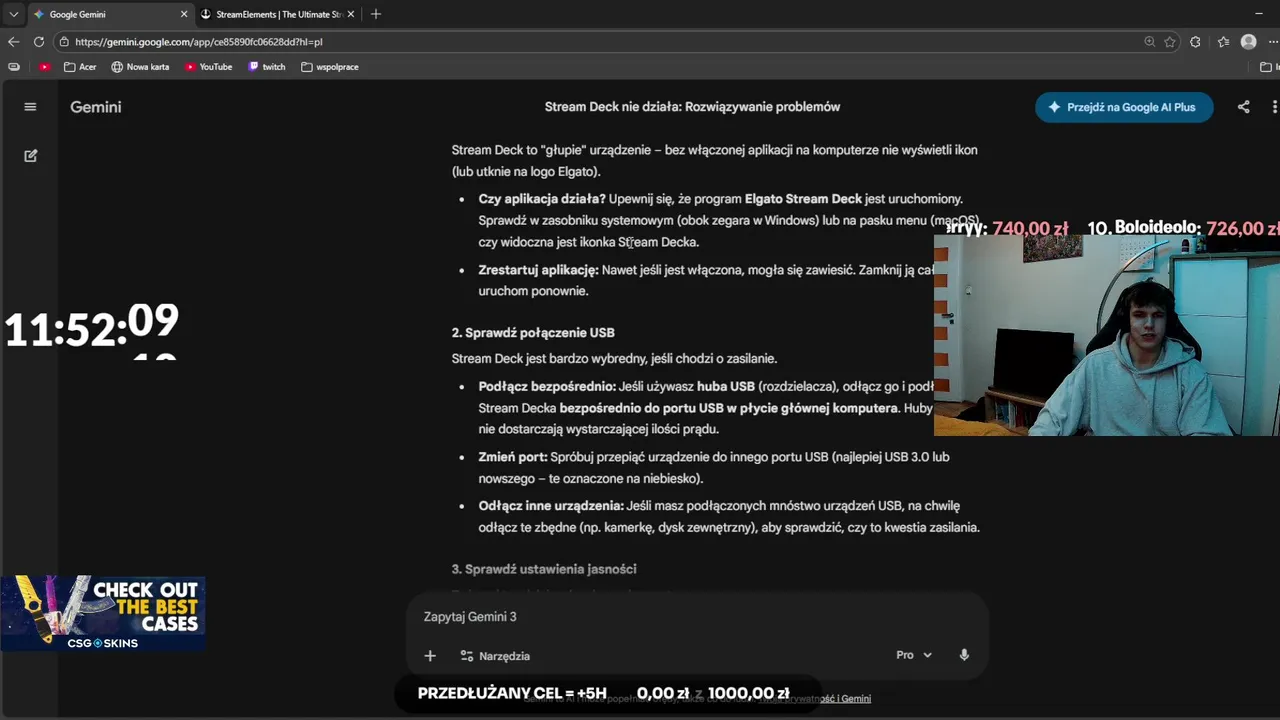Share the conversation via share icon

point(1243,107)
